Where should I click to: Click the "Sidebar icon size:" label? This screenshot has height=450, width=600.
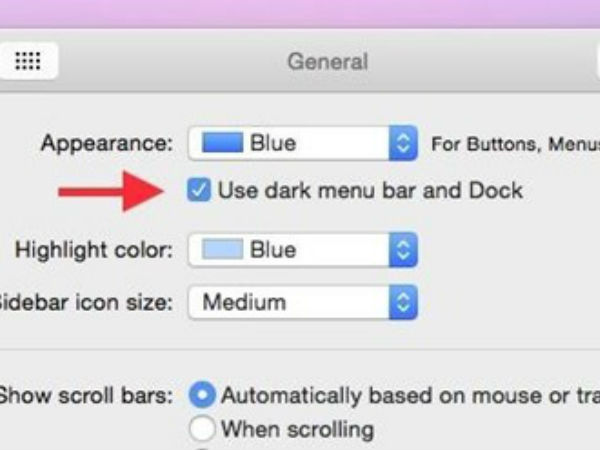pyautogui.click(x=87, y=302)
